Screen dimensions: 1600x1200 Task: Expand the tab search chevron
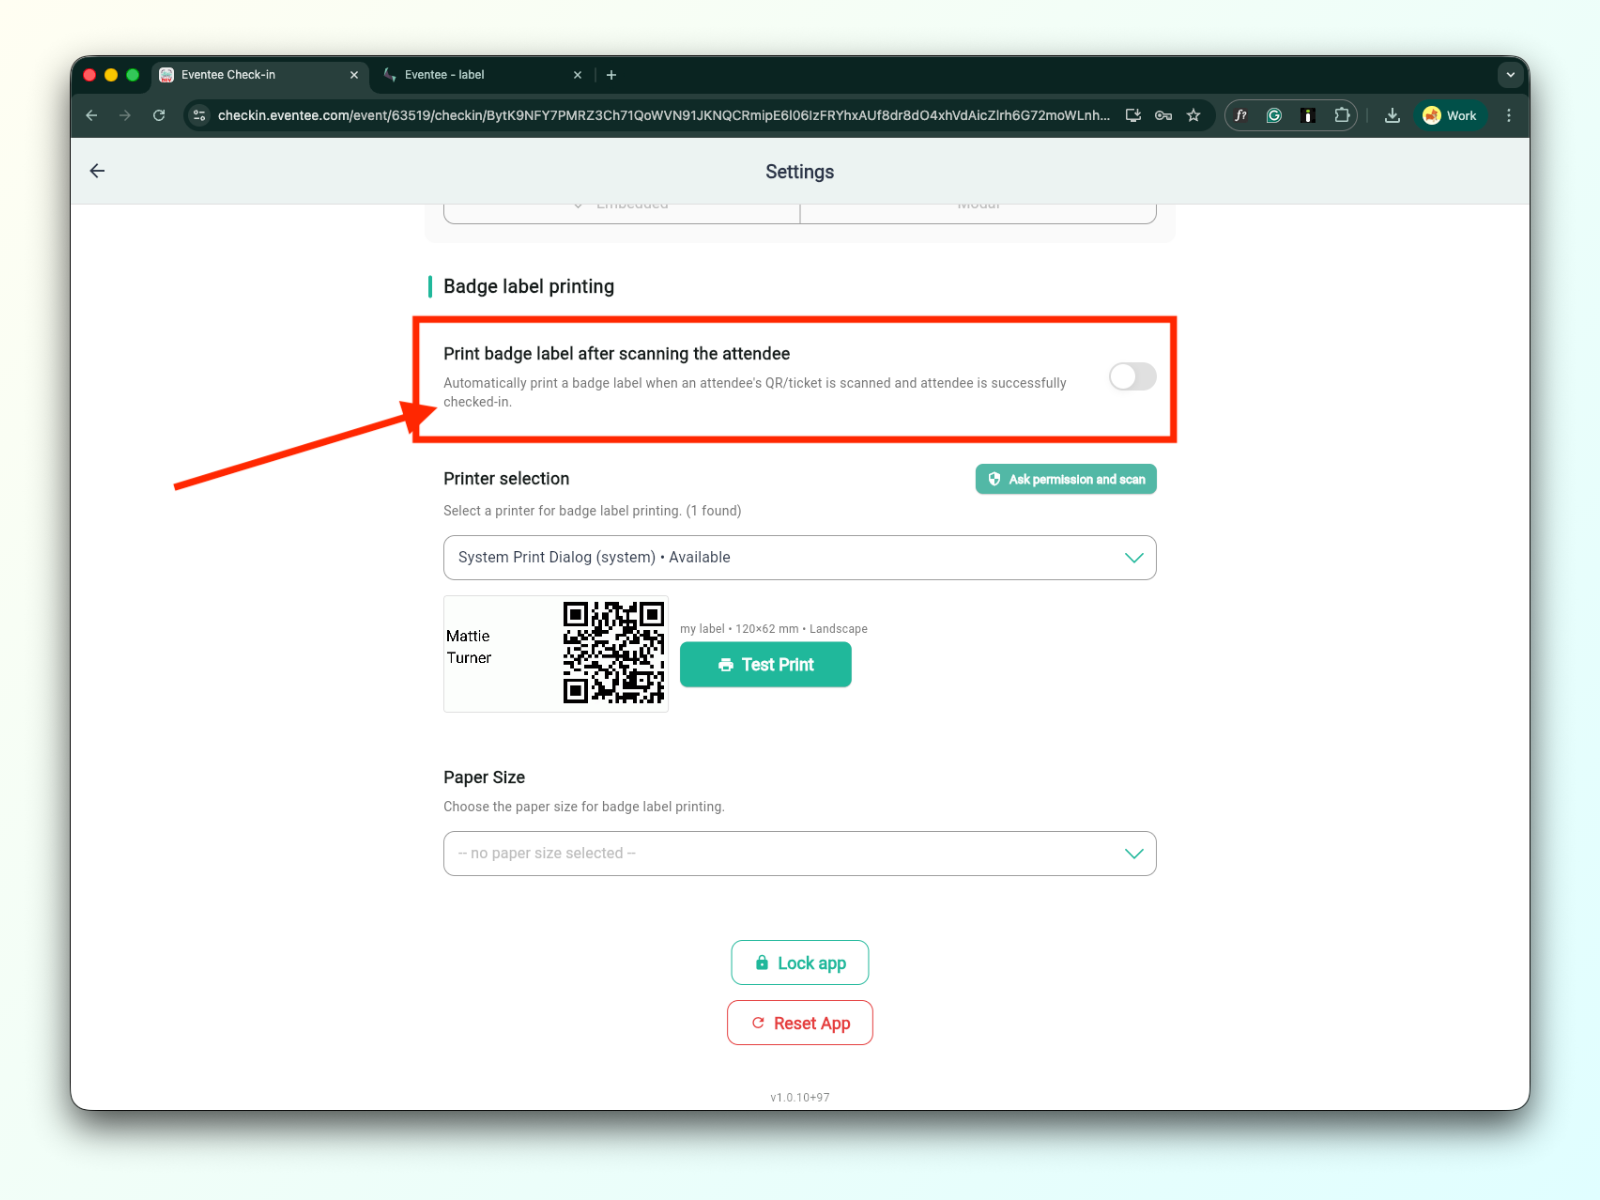tap(1510, 75)
